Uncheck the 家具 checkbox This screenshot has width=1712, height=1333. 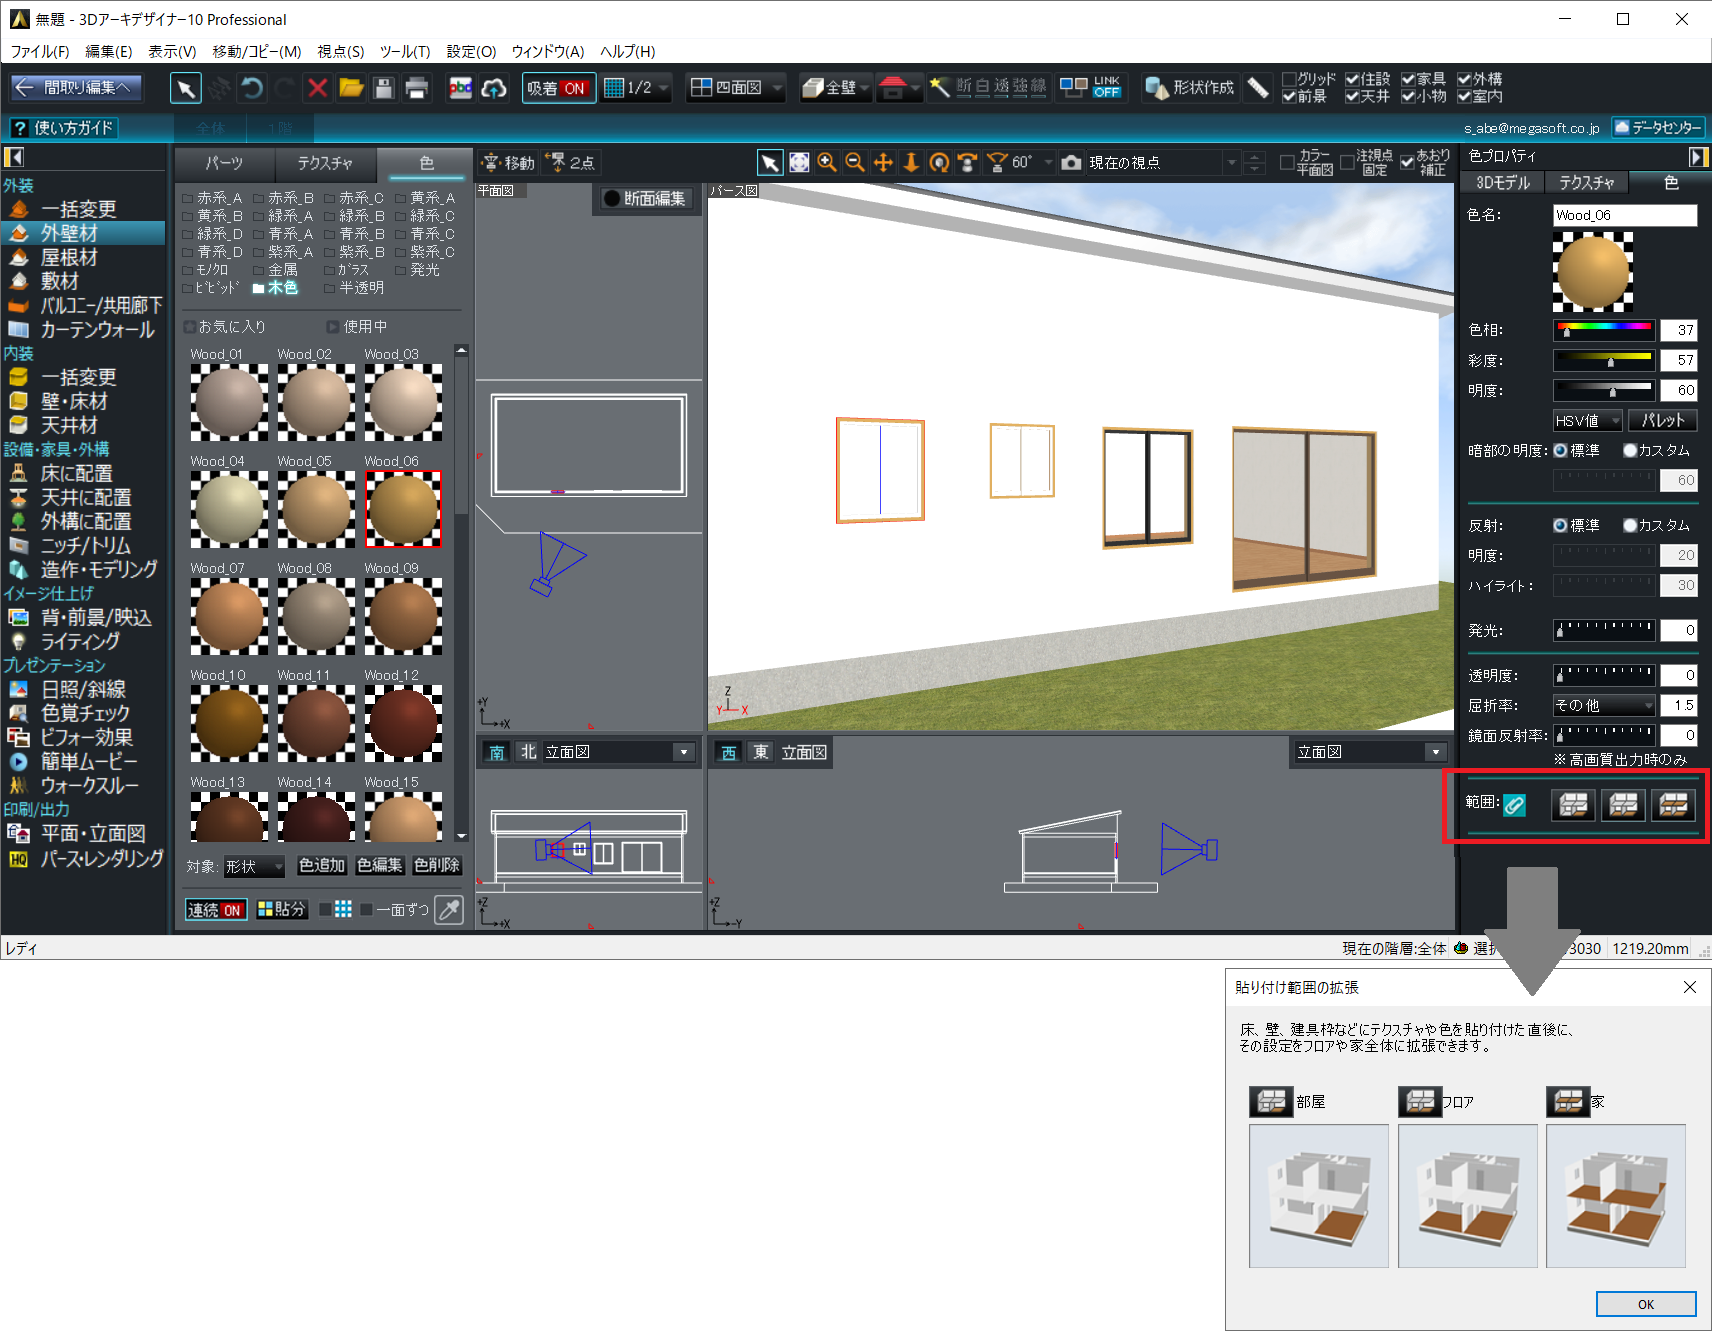pos(1408,79)
